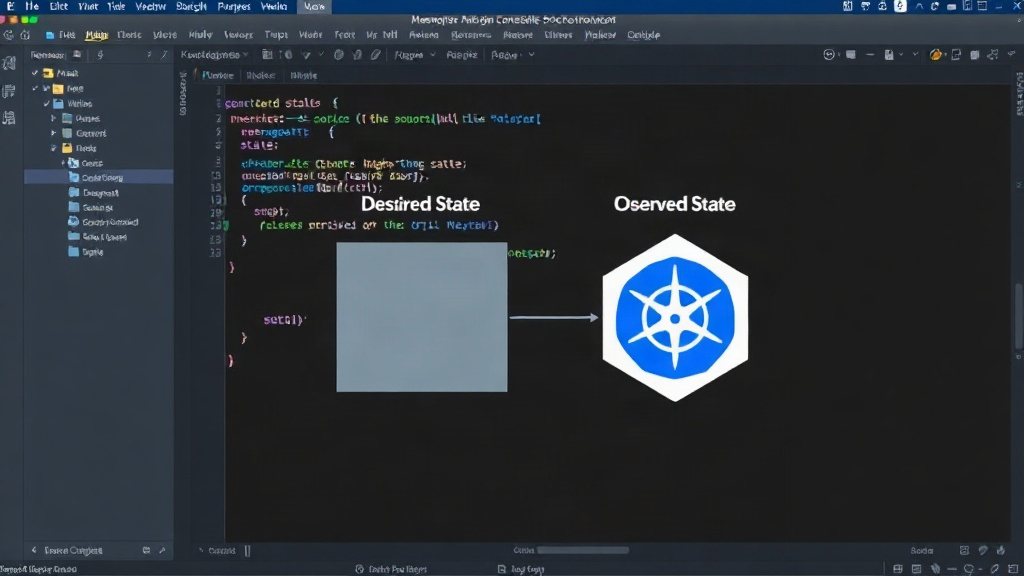Toggle the checkmark on the third tree row
1024x576 pixels.
46,103
